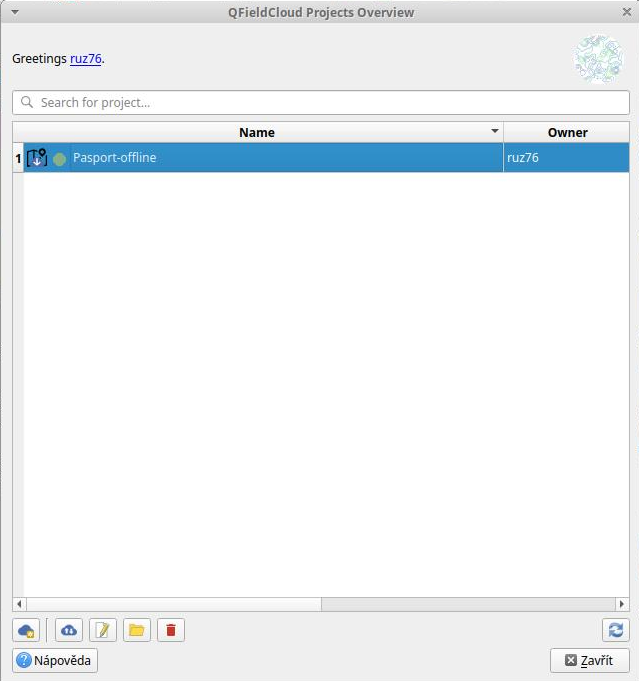Screen dimensions: 639x681
Task: Click the horizontal scrollbar handle
Action: point(167,604)
